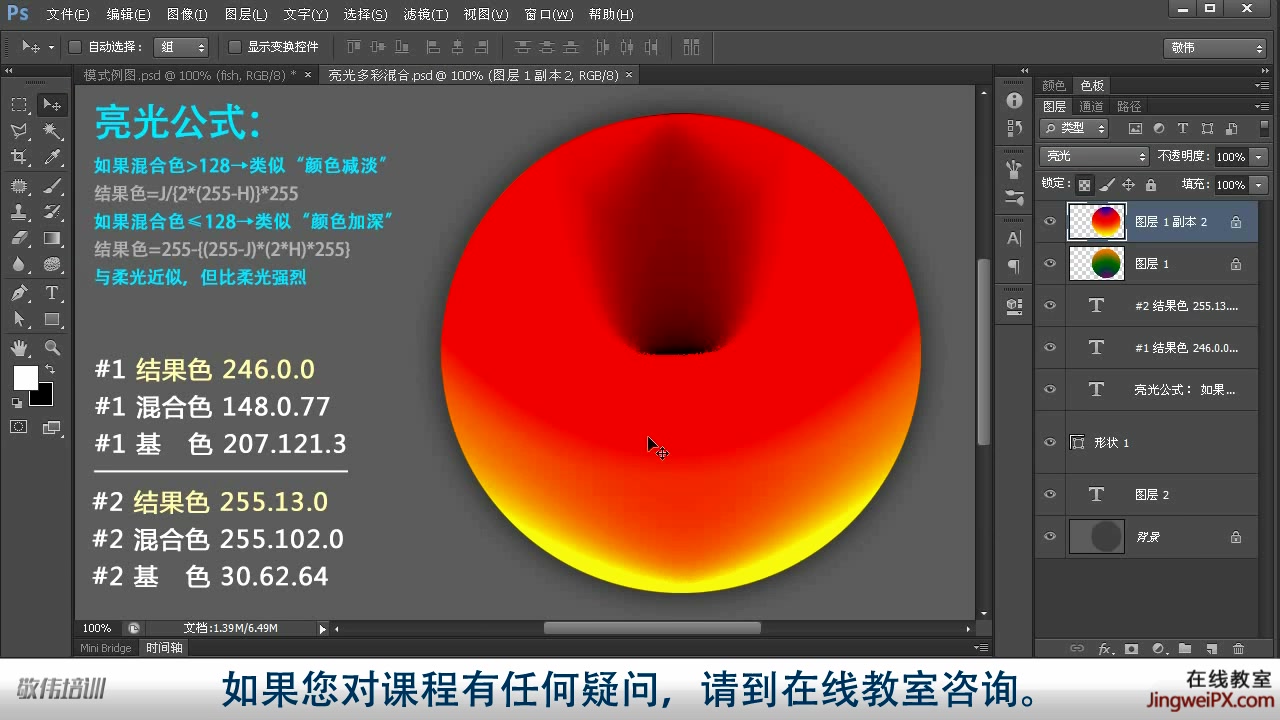Toggle visibility of the 形状 1 layer
Screen dimensions: 1280x720
pyautogui.click(x=1050, y=443)
